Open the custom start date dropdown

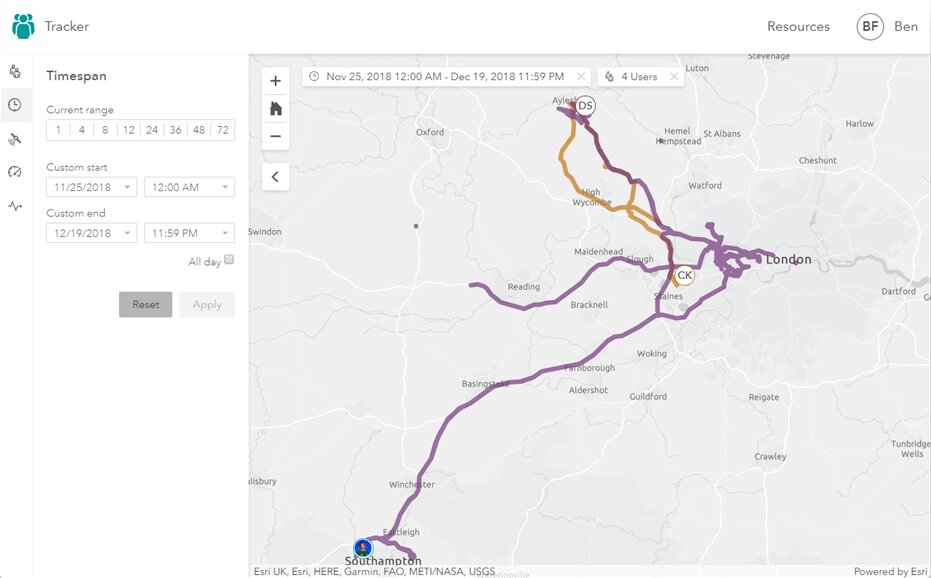(91, 187)
